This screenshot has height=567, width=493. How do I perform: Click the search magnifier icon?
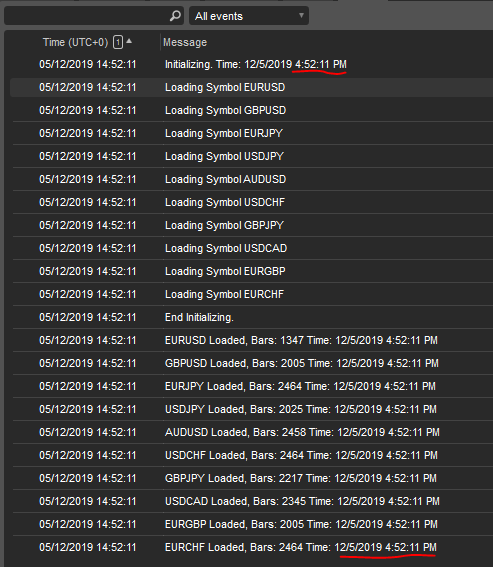(175, 16)
